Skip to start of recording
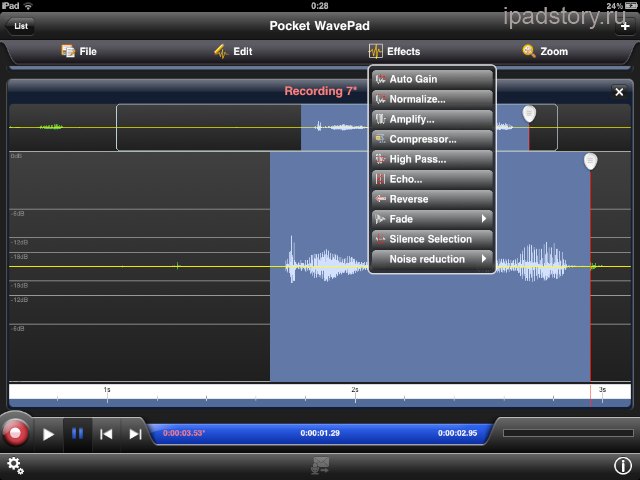 [x=106, y=434]
